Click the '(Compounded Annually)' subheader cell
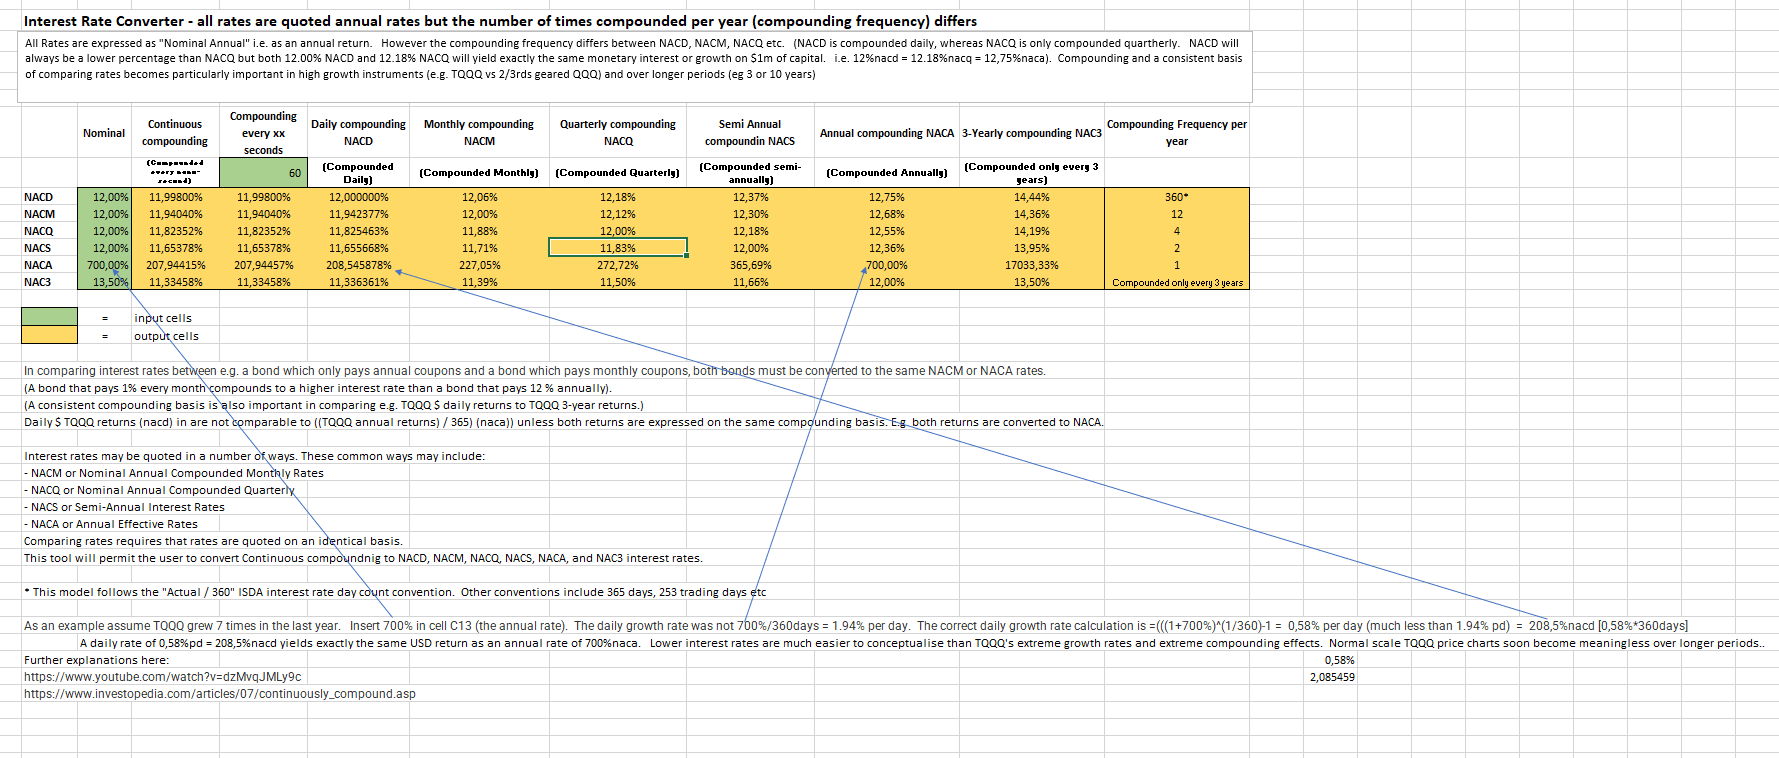The height and width of the screenshot is (758, 1779). click(x=887, y=173)
